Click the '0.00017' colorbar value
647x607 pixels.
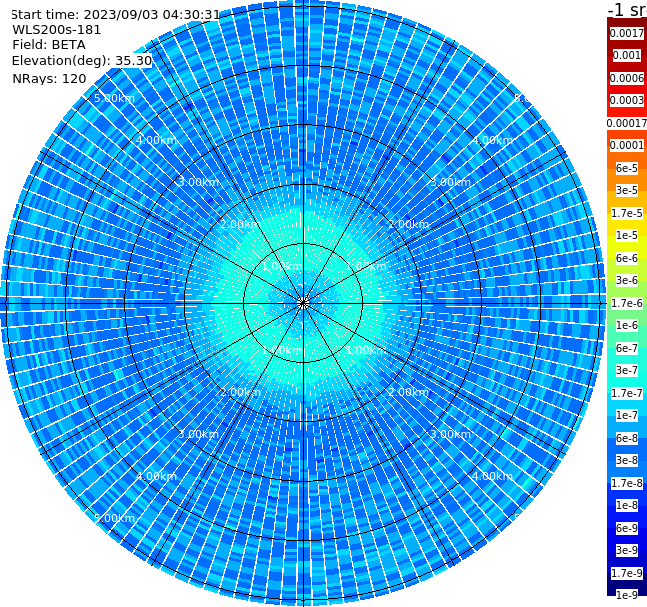627,123
